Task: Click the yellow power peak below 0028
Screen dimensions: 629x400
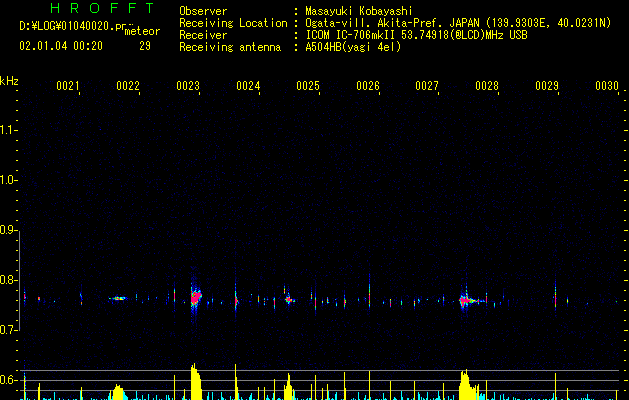Action: point(467,385)
